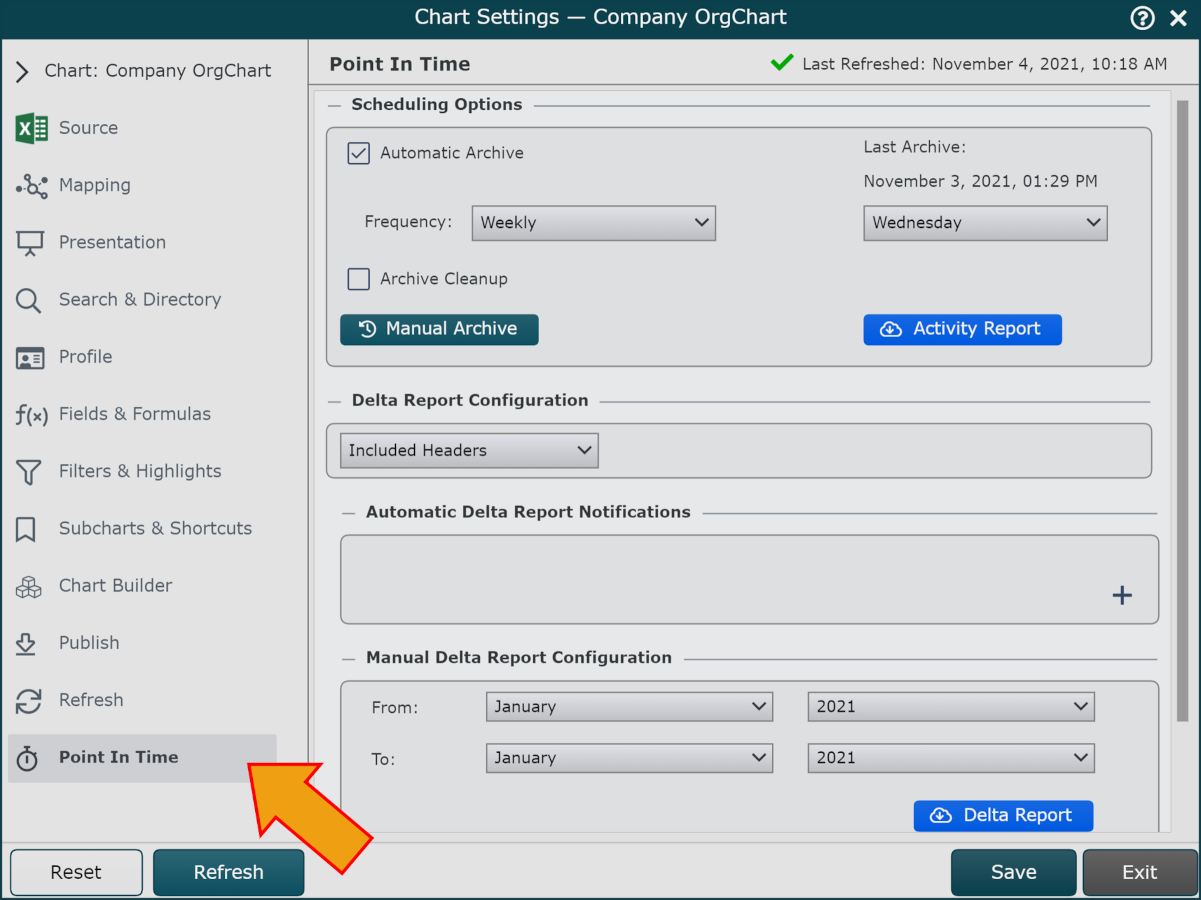Add notification with the plus icon

coord(1122,595)
